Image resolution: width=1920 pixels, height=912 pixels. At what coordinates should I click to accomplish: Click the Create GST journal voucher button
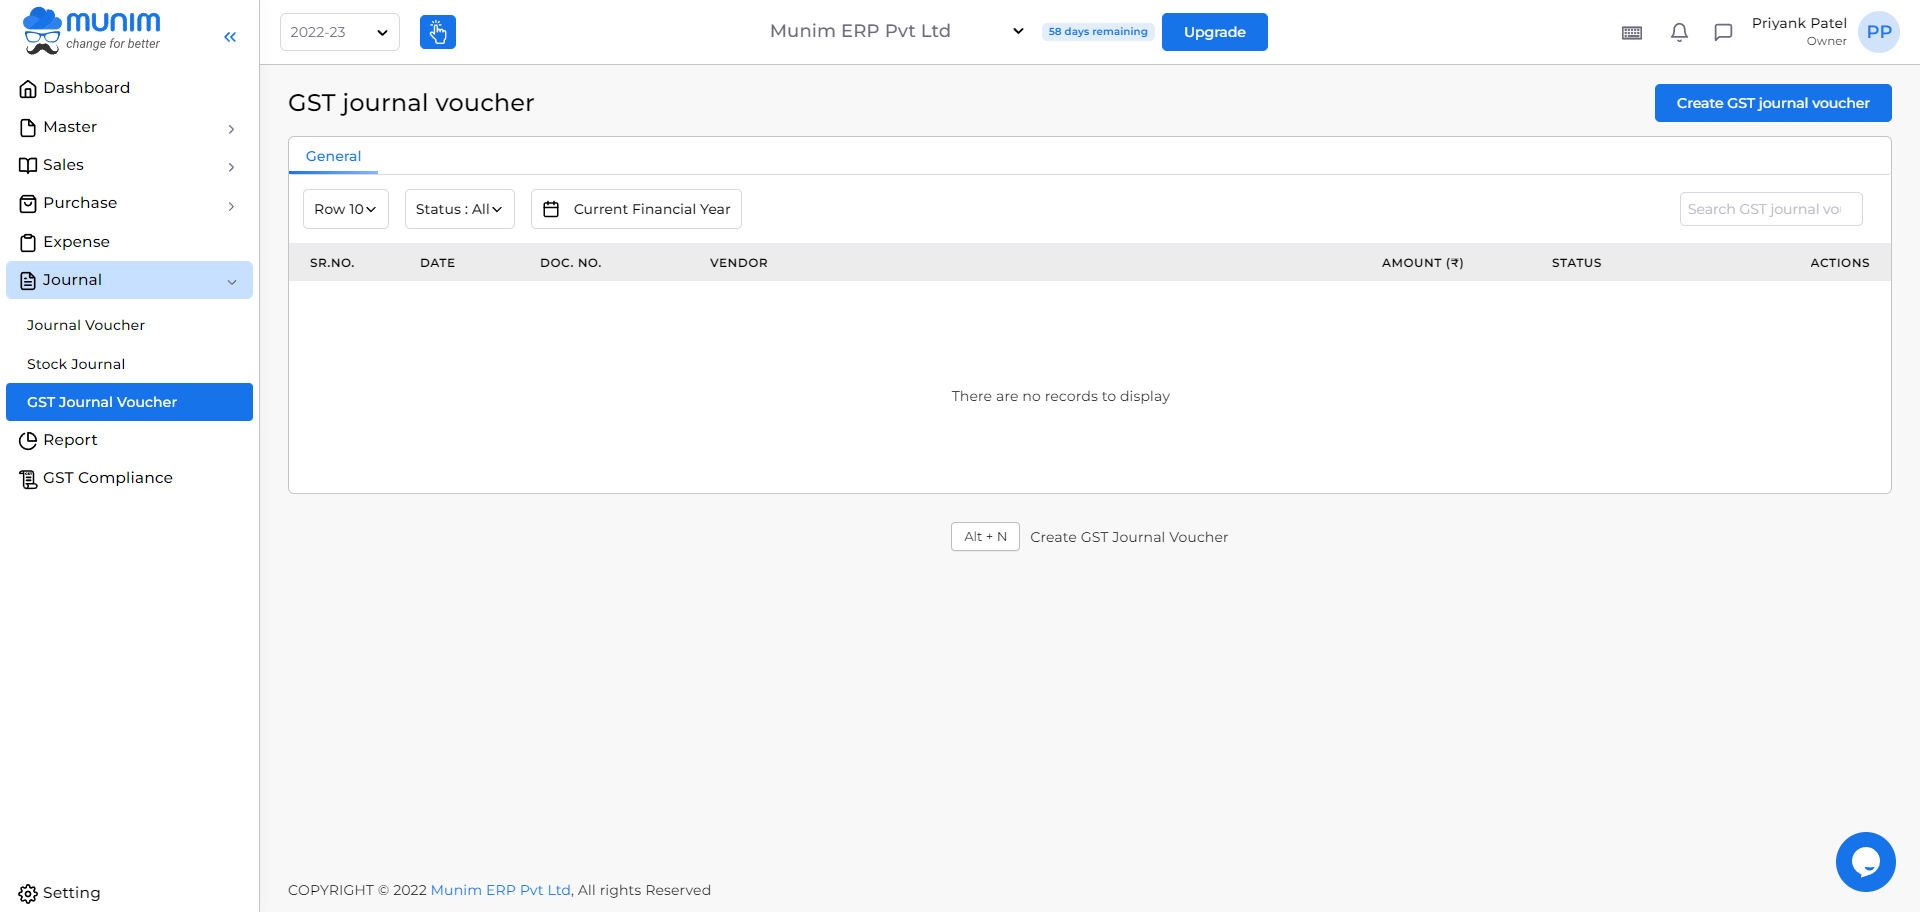point(1772,102)
